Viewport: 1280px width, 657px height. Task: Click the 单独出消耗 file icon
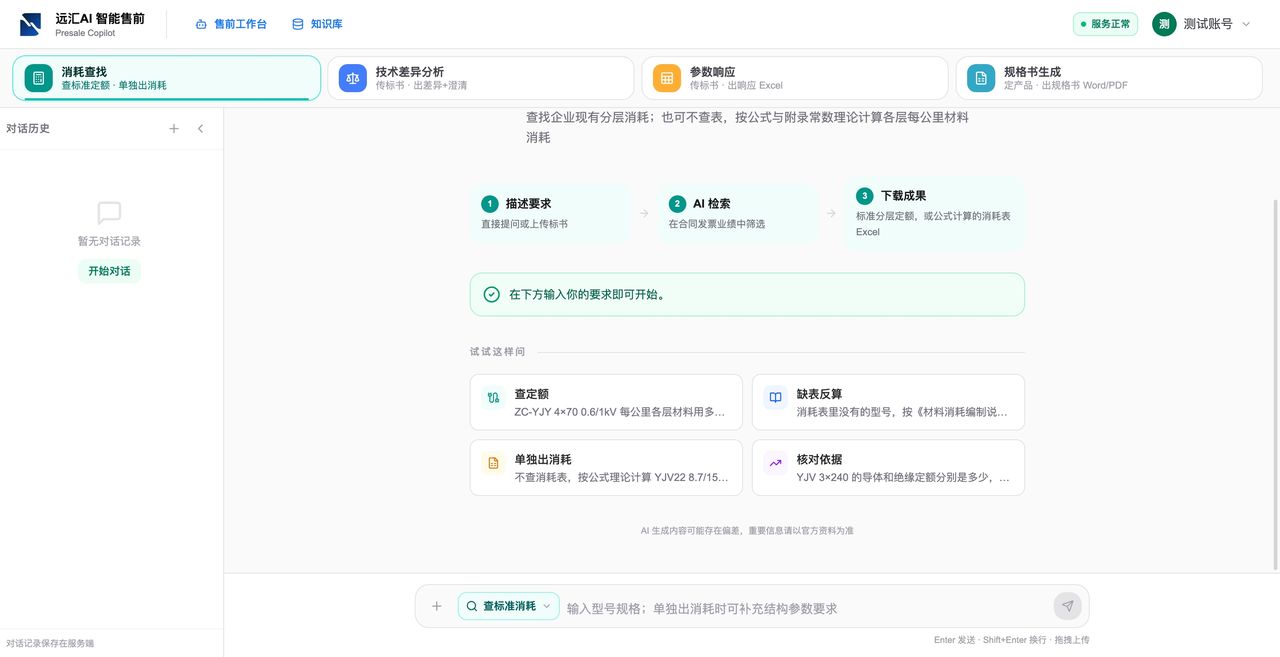click(493, 464)
